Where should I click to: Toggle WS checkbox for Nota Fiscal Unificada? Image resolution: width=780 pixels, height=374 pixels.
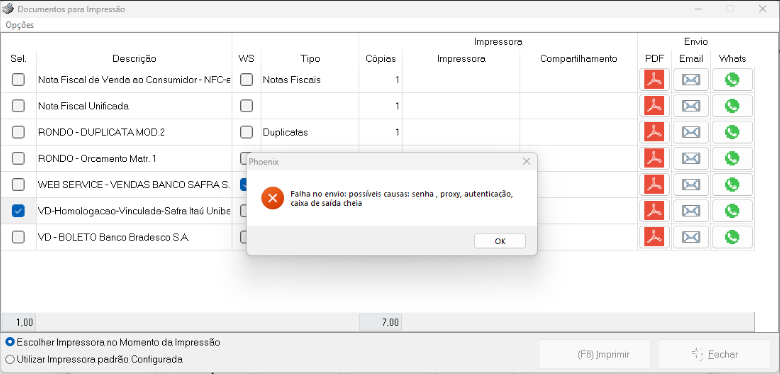246,106
